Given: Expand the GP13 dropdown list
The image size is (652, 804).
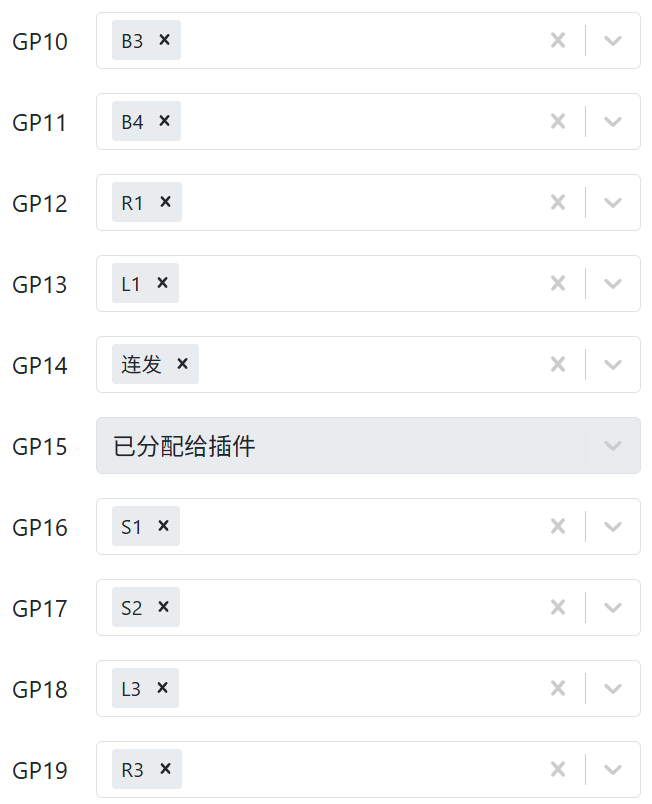Looking at the screenshot, I should pos(613,283).
